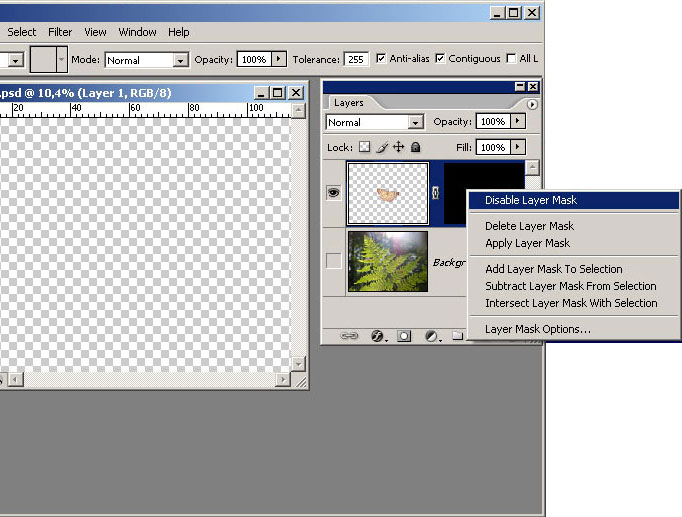Image resolution: width=682 pixels, height=517 pixels.
Task: Choose Subtract Layer Mask From Selection
Action: [574, 286]
